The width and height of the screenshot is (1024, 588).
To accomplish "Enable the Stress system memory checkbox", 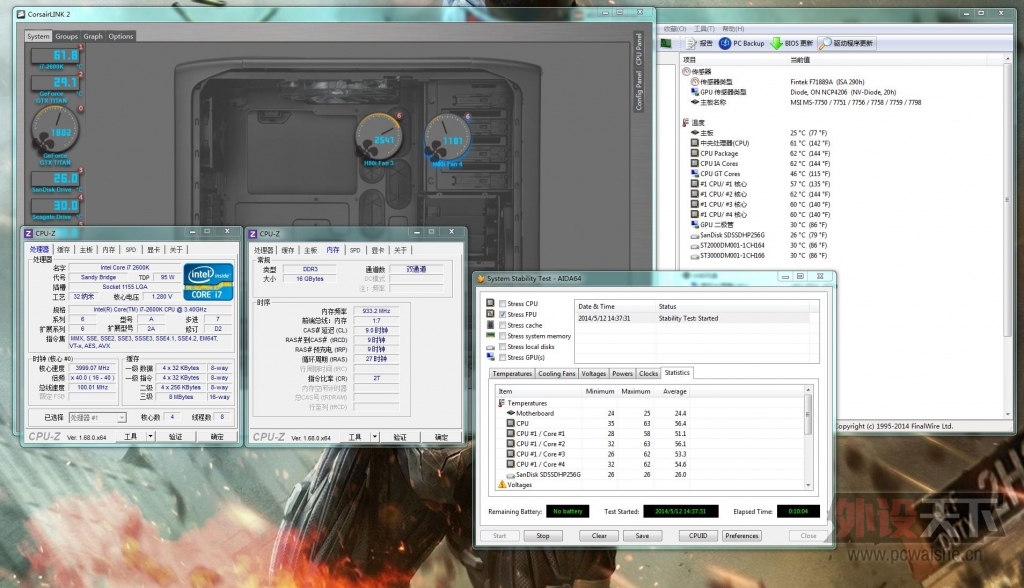I will pyautogui.click(x=503, y=336).
